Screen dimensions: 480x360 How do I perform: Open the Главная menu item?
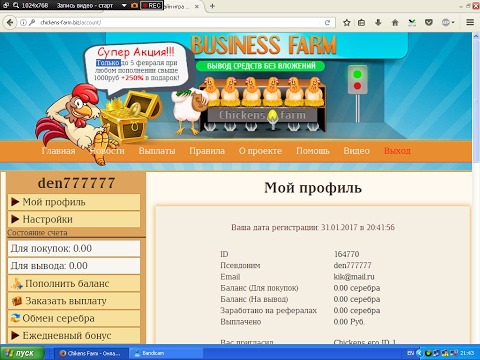(59, 151)
